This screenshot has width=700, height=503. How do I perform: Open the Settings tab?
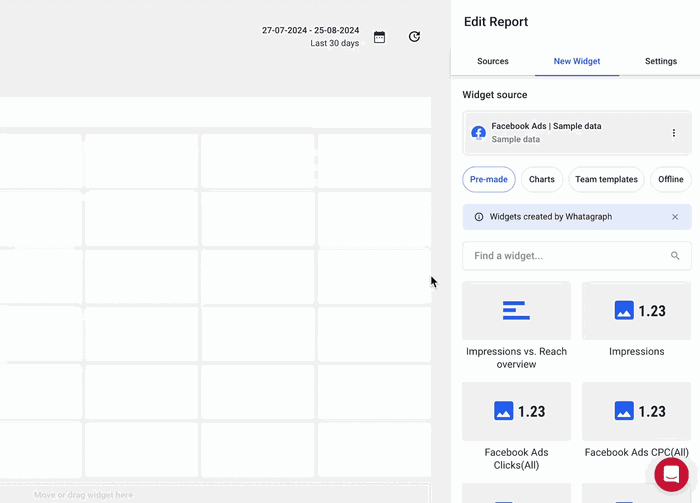click(x=660, y=61)
